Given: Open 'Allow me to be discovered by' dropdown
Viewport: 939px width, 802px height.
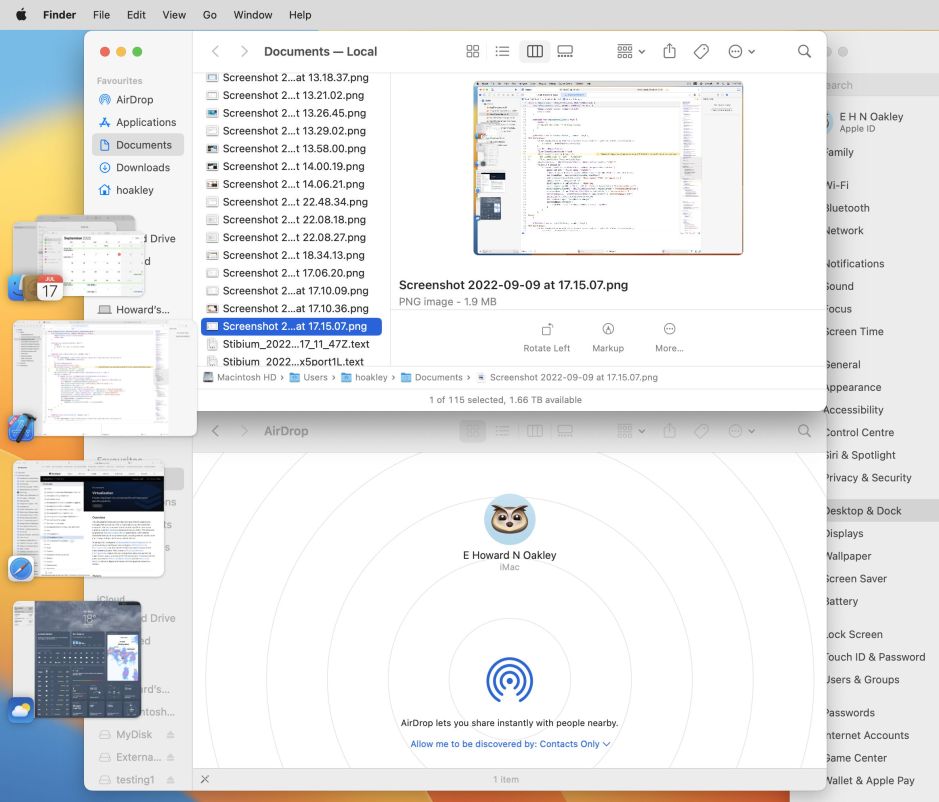Looking at the screenshot, I should (x=510, y=744).
